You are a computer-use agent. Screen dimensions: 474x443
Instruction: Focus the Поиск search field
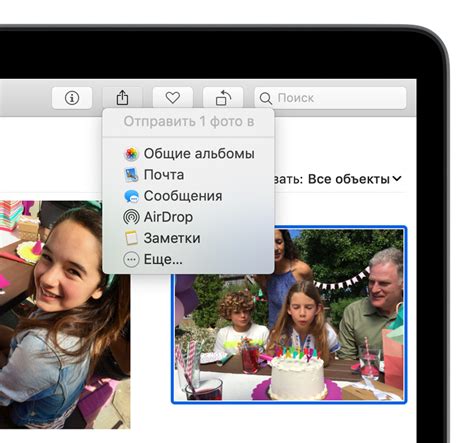pos(330,98)
